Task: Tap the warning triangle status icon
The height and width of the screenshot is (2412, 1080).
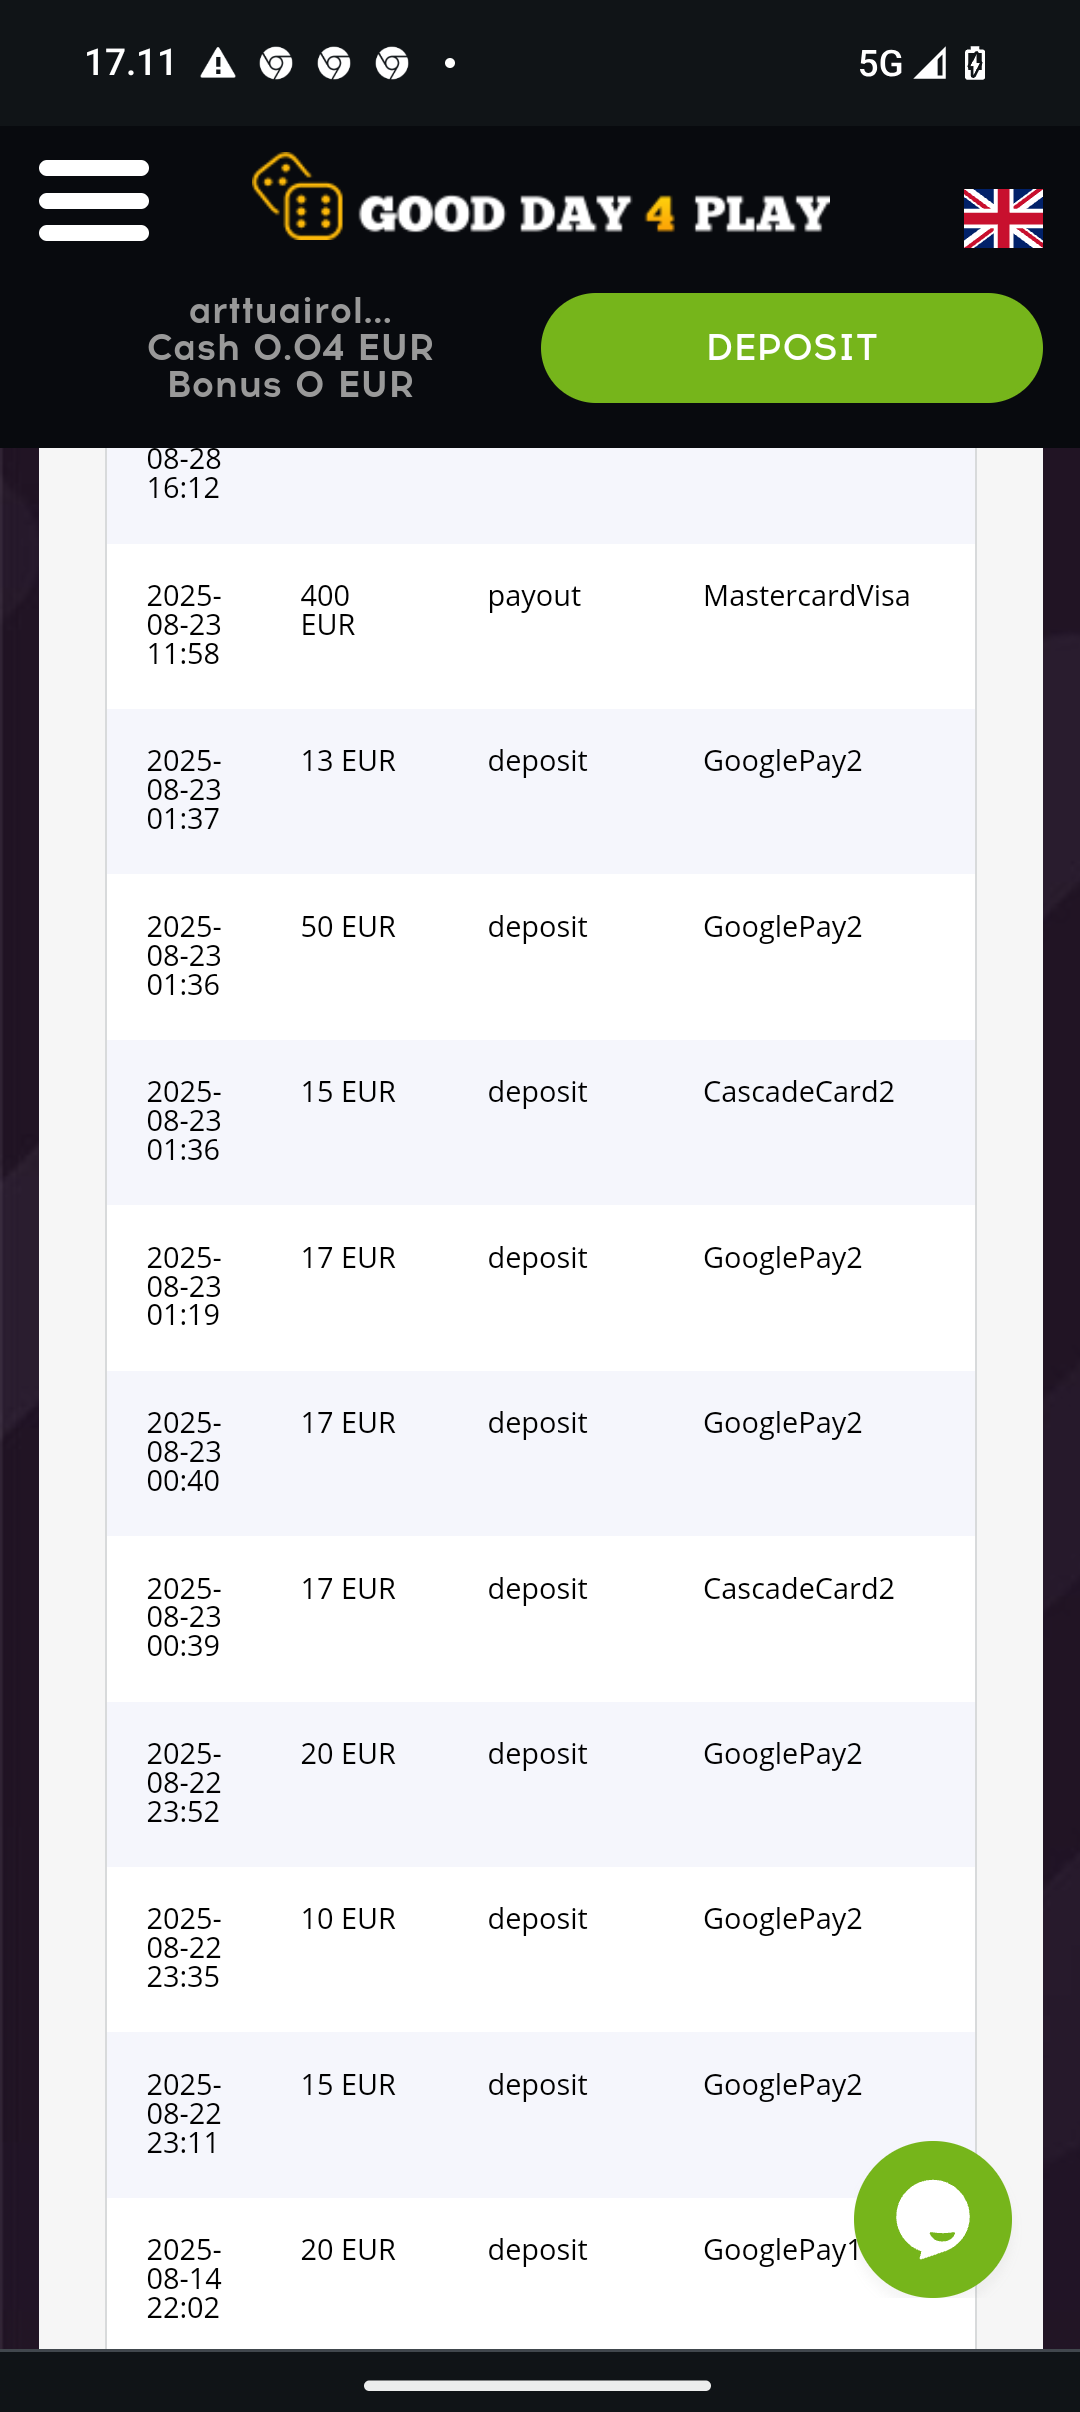Action: click(x=217, y=65)
